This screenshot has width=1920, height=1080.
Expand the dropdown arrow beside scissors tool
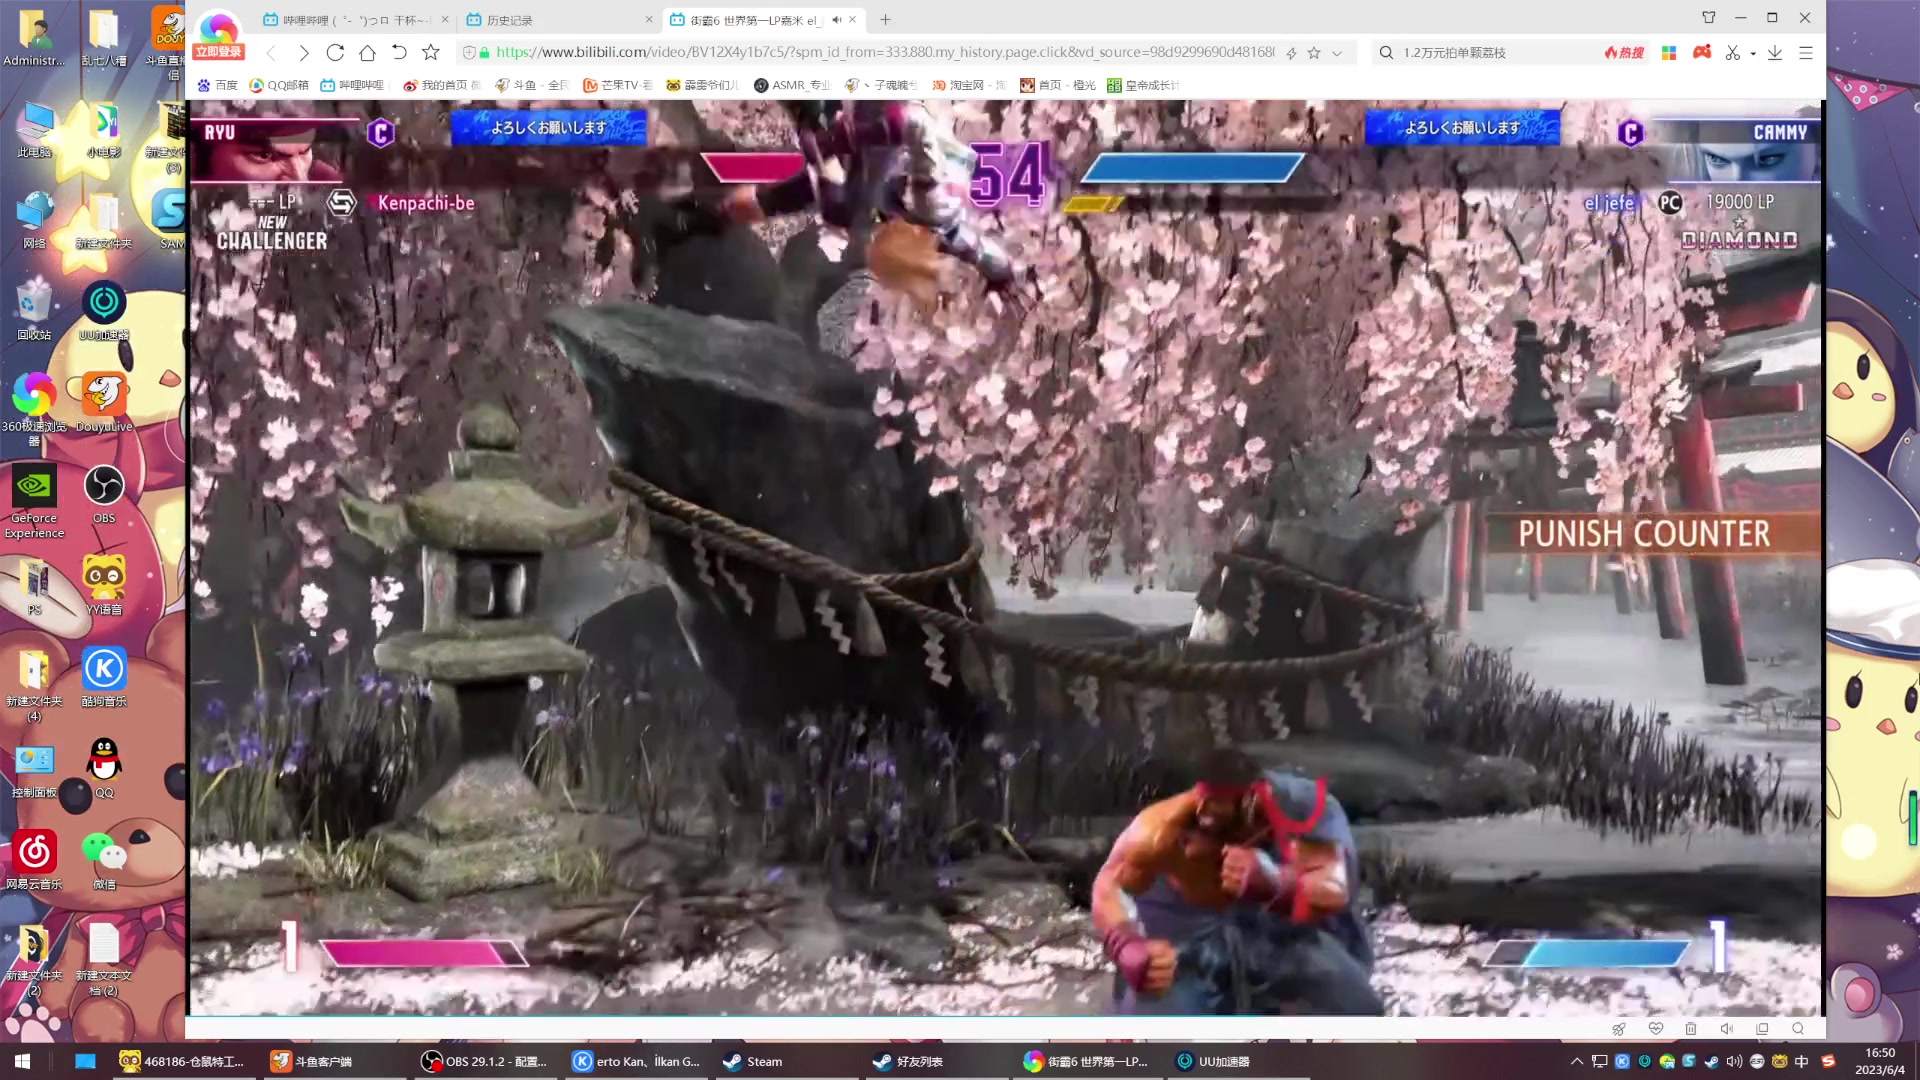click(1753, 53)
